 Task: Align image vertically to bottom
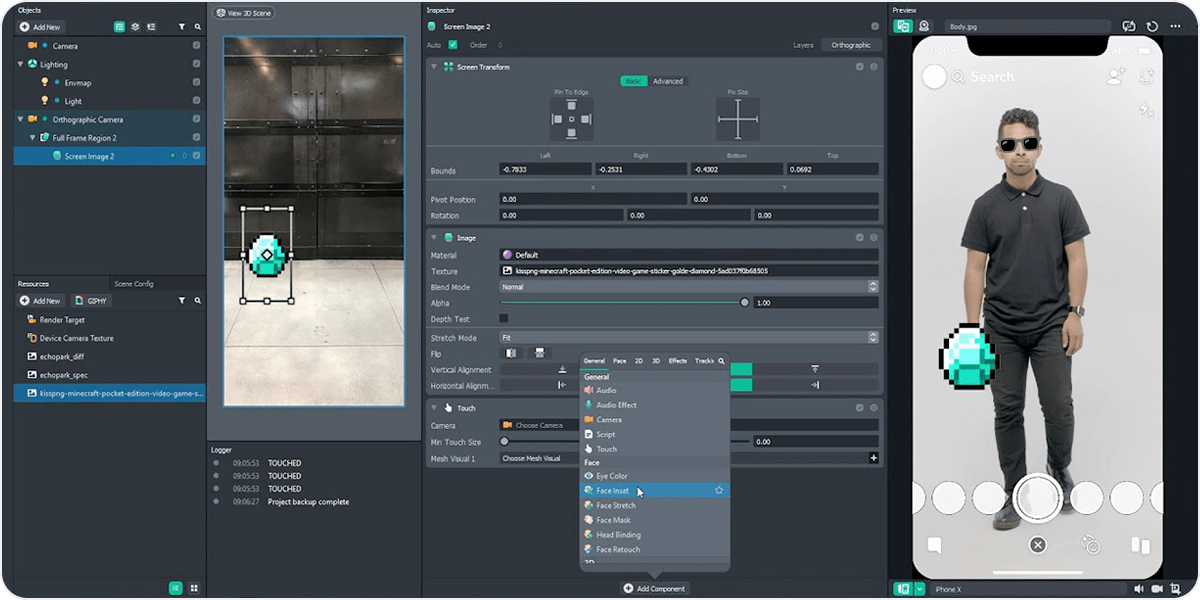coord(562,370)
